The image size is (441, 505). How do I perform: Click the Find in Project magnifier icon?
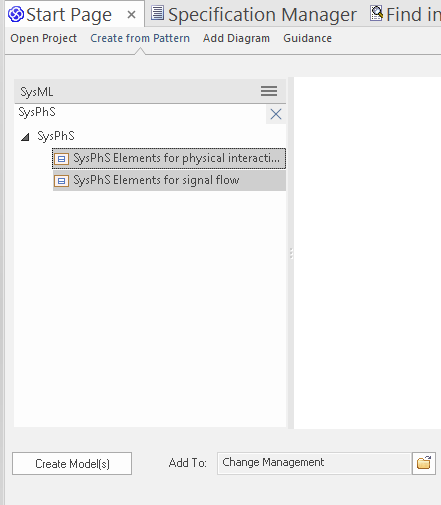point(377,14)
